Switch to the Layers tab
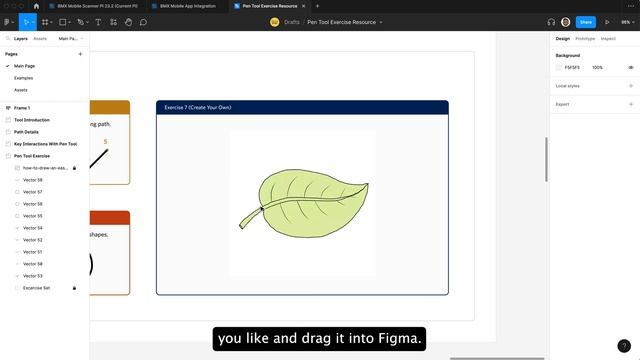The height and width of the screenshot is (360, 640). (x=20, y=38)
